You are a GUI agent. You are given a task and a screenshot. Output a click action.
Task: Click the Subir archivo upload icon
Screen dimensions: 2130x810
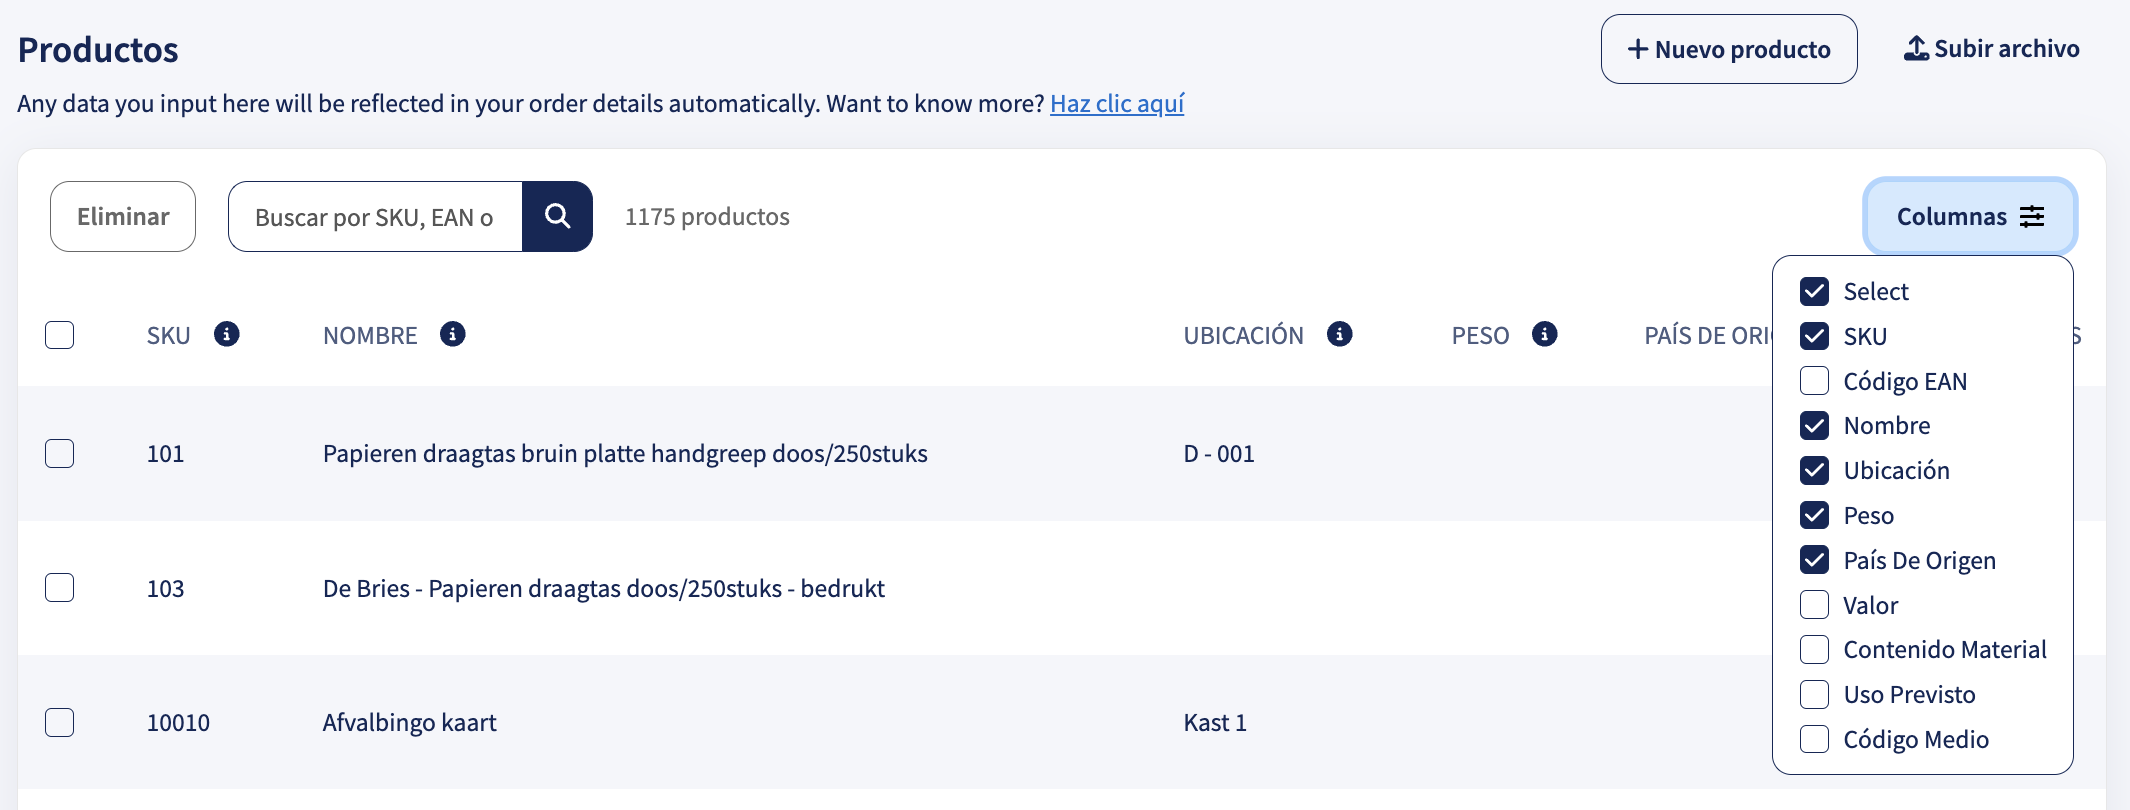coord(1916,48)
